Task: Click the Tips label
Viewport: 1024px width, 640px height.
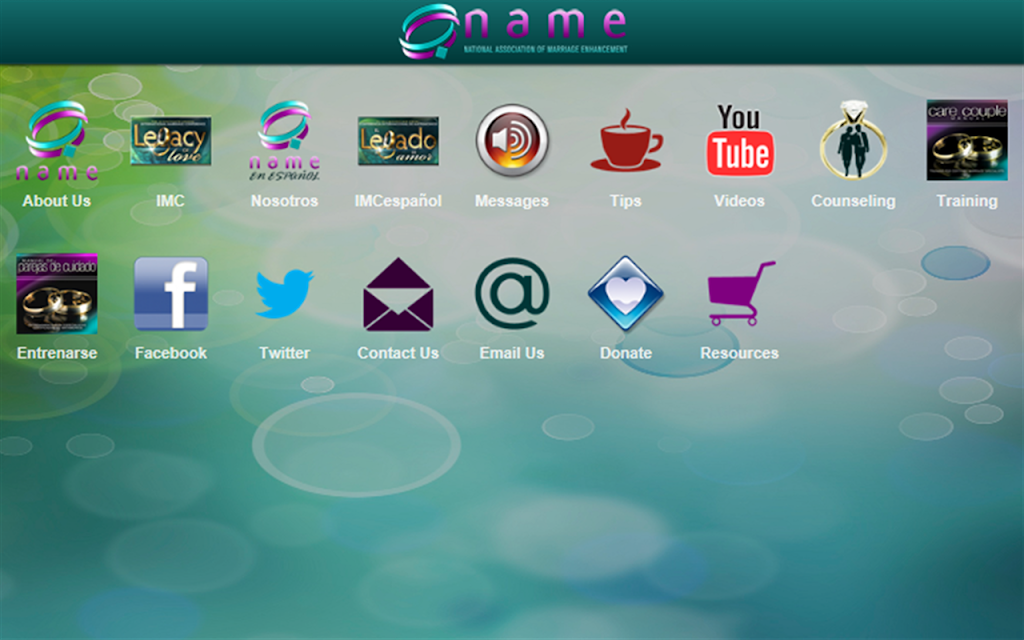Action: point(626,201)
